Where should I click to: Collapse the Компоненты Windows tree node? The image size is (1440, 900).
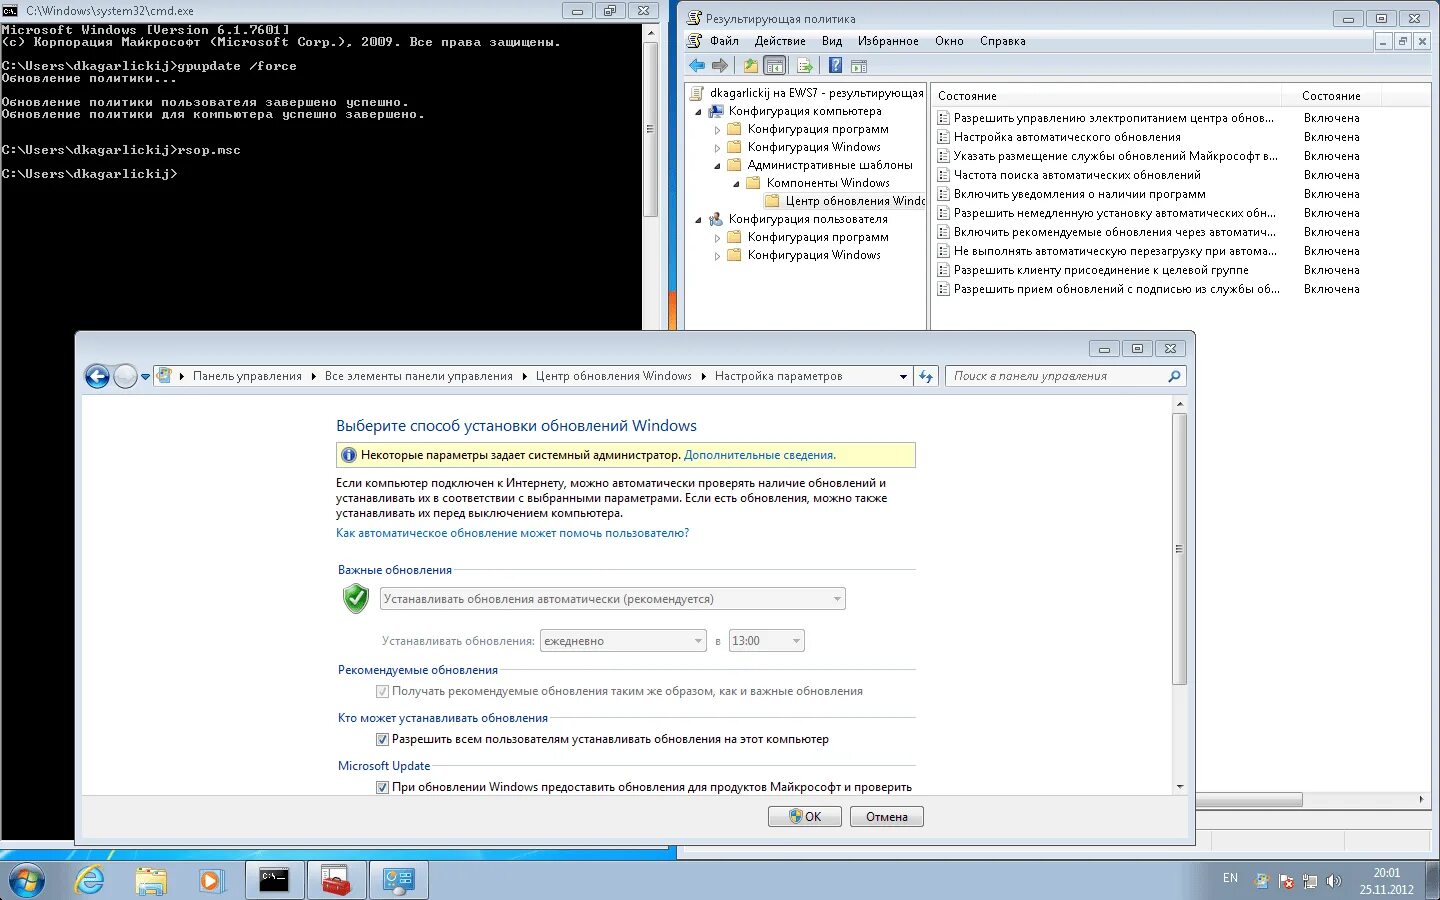pyautogui.click(x=736, y=183)
